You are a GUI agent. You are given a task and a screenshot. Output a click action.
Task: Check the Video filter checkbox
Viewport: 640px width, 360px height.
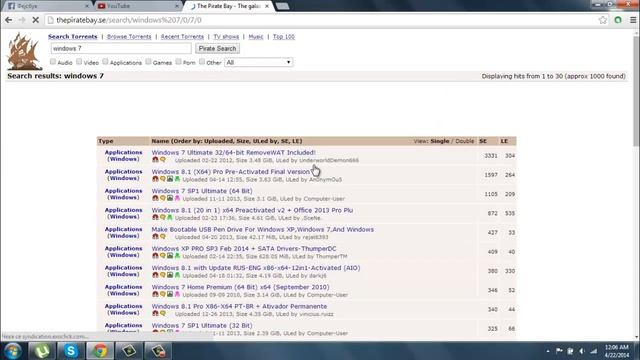(x=79, y=62)
